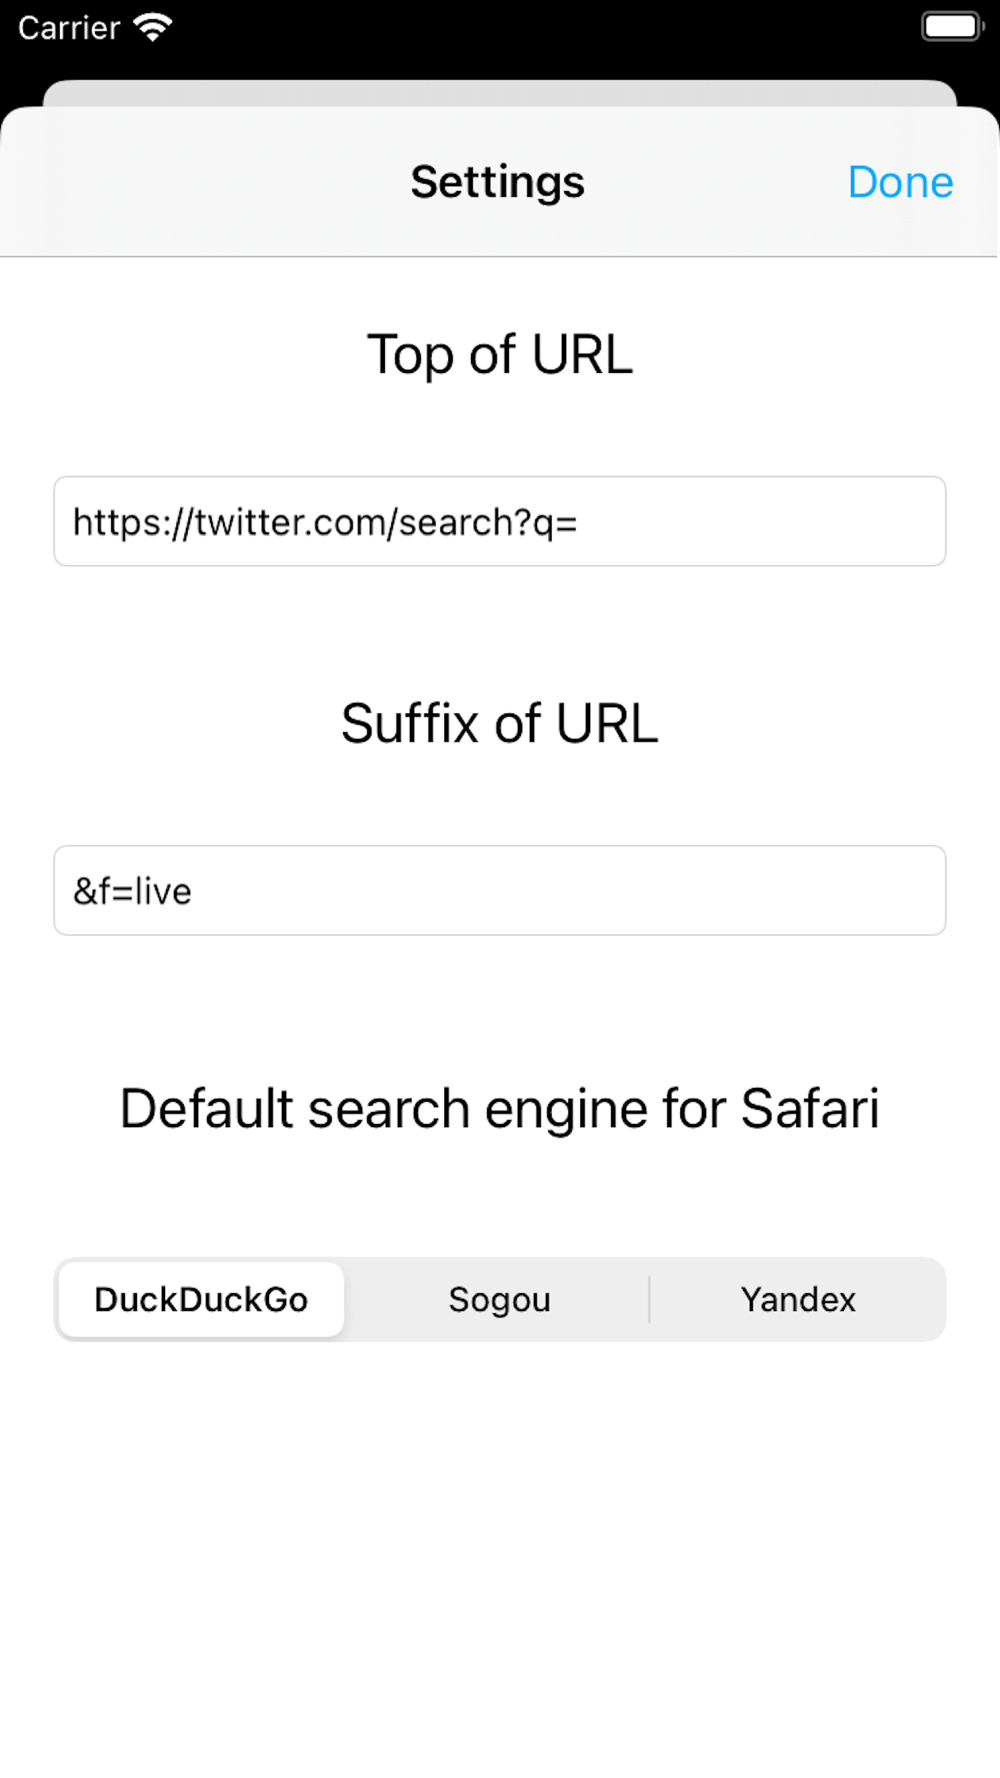
Task: Click the Wi-Fi status icon
Action: point(153,27)
